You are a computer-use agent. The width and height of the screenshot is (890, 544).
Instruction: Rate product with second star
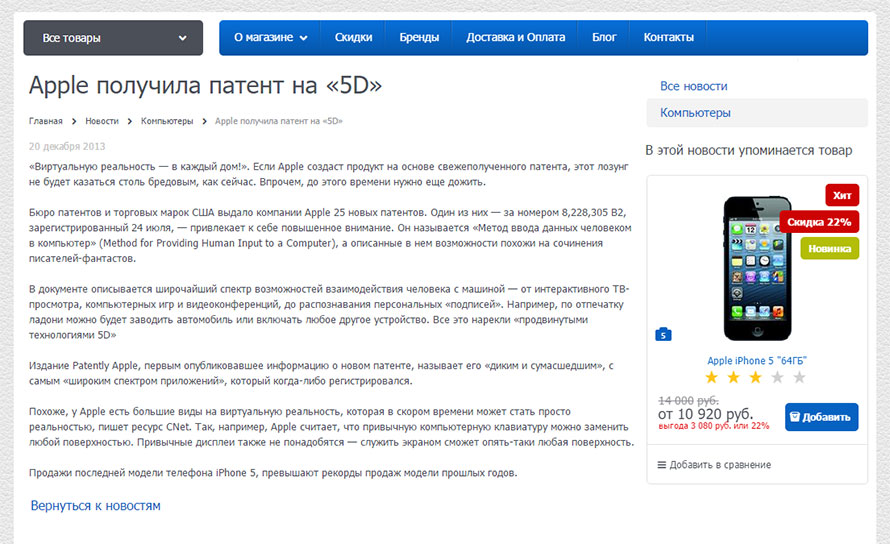[x=733, y=378]
